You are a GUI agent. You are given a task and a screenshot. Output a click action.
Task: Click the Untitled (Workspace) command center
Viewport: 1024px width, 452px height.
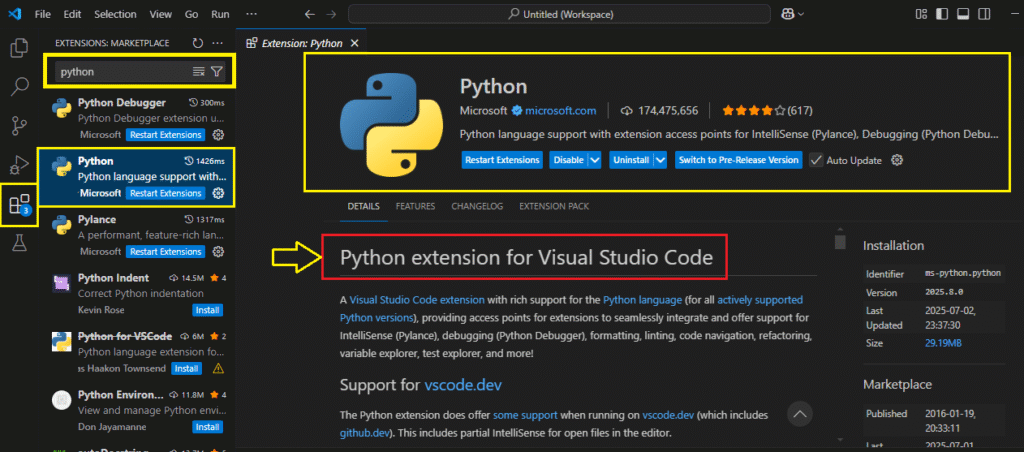point(560,14)
